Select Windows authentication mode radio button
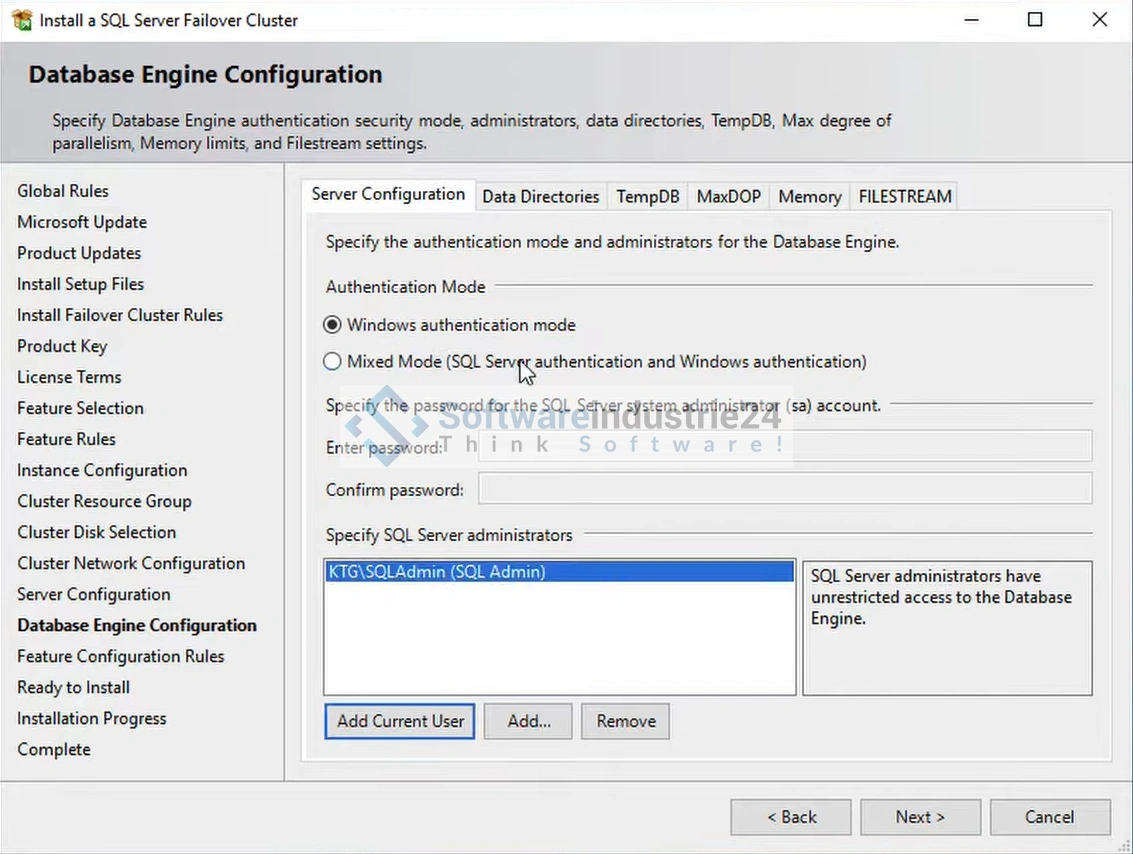Image resolution: width=1133 pixels, height=854 pixels. pyautogui.click(x=333, y=325)
